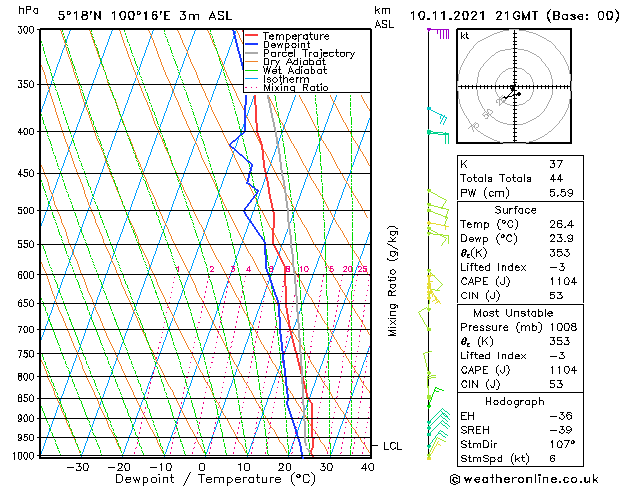
Task: Click the 'kt' label in hodograph
Action: click(465, 36)
